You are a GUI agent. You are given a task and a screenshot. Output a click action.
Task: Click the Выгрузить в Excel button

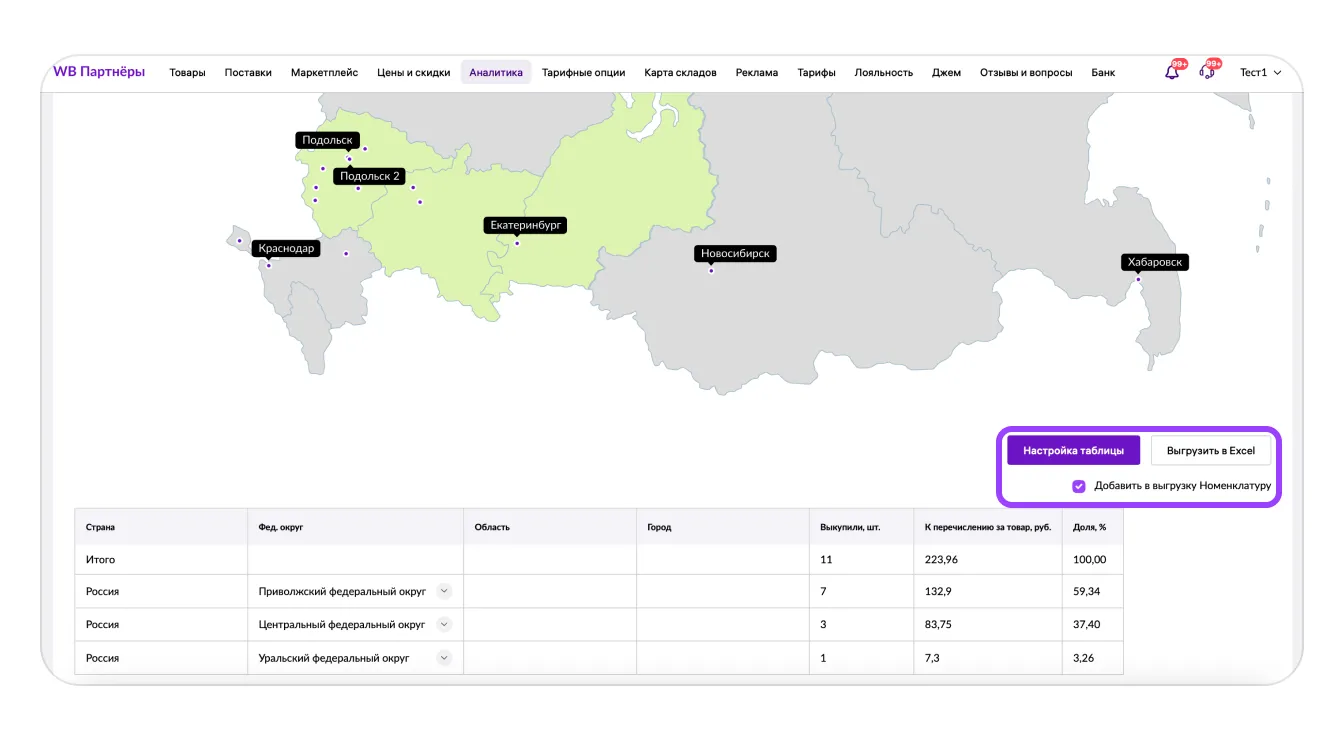coord(1210,451)
